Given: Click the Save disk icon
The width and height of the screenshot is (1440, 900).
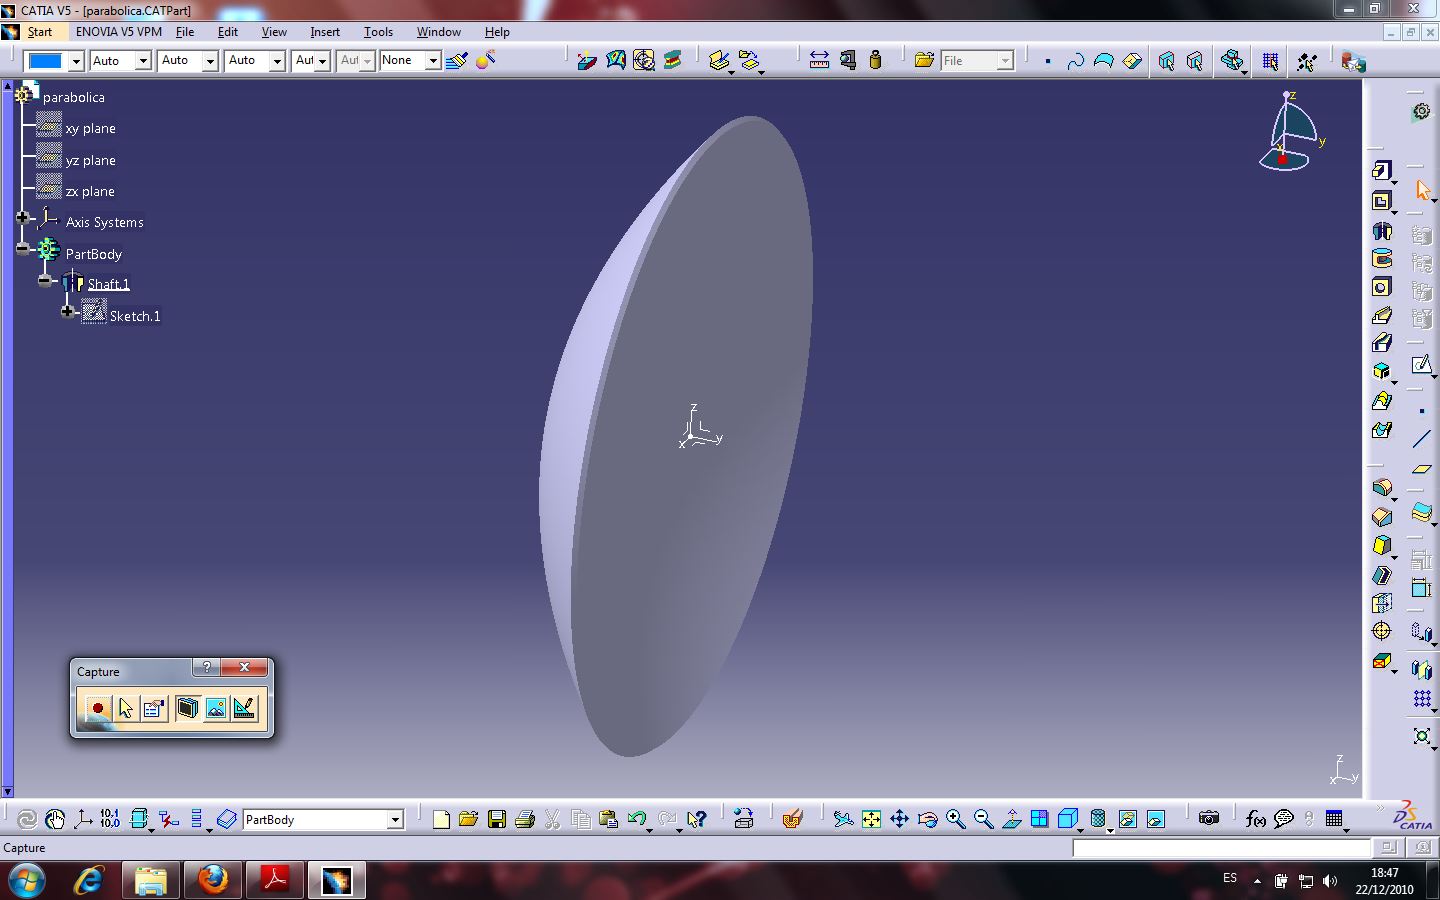Looking at the screenshot, I should pyautogui.click(x=497, y=819).
